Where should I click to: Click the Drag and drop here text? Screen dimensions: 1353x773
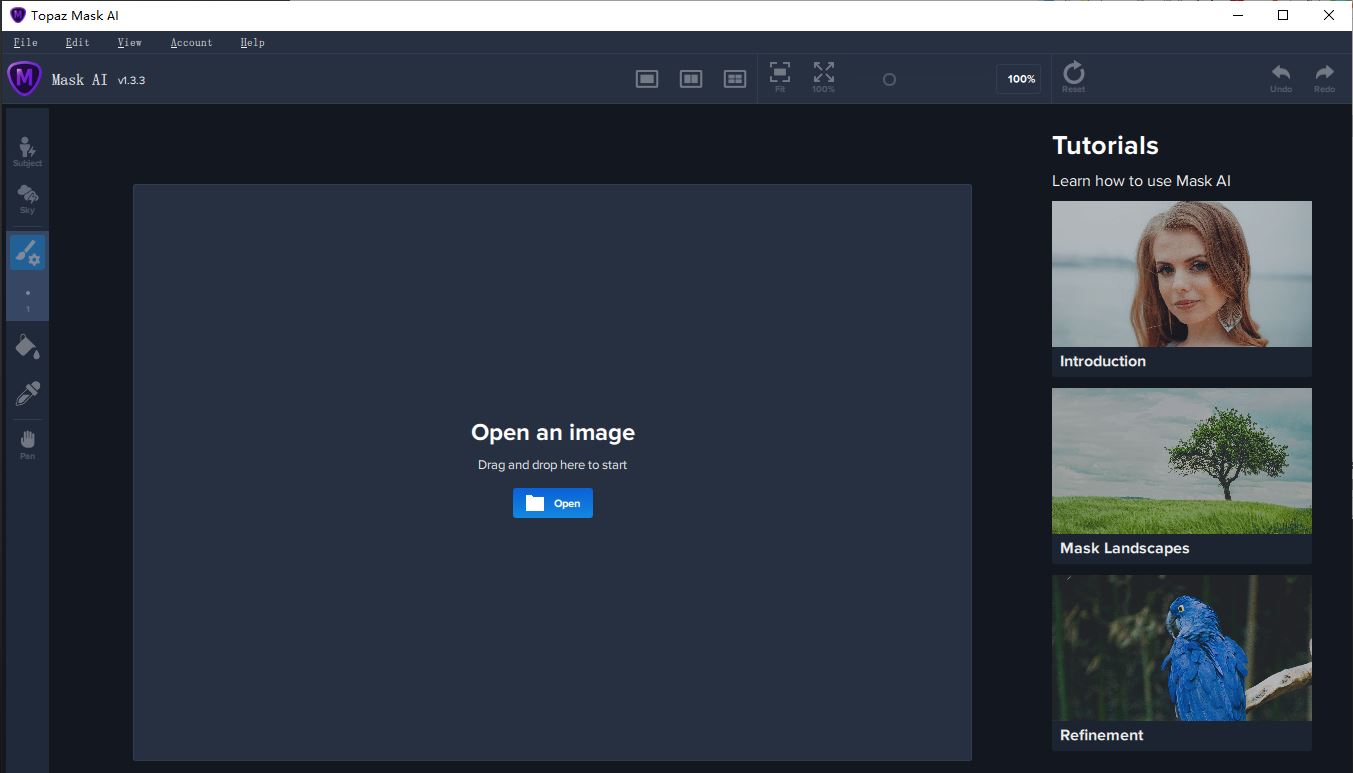[x=553, y=465]
